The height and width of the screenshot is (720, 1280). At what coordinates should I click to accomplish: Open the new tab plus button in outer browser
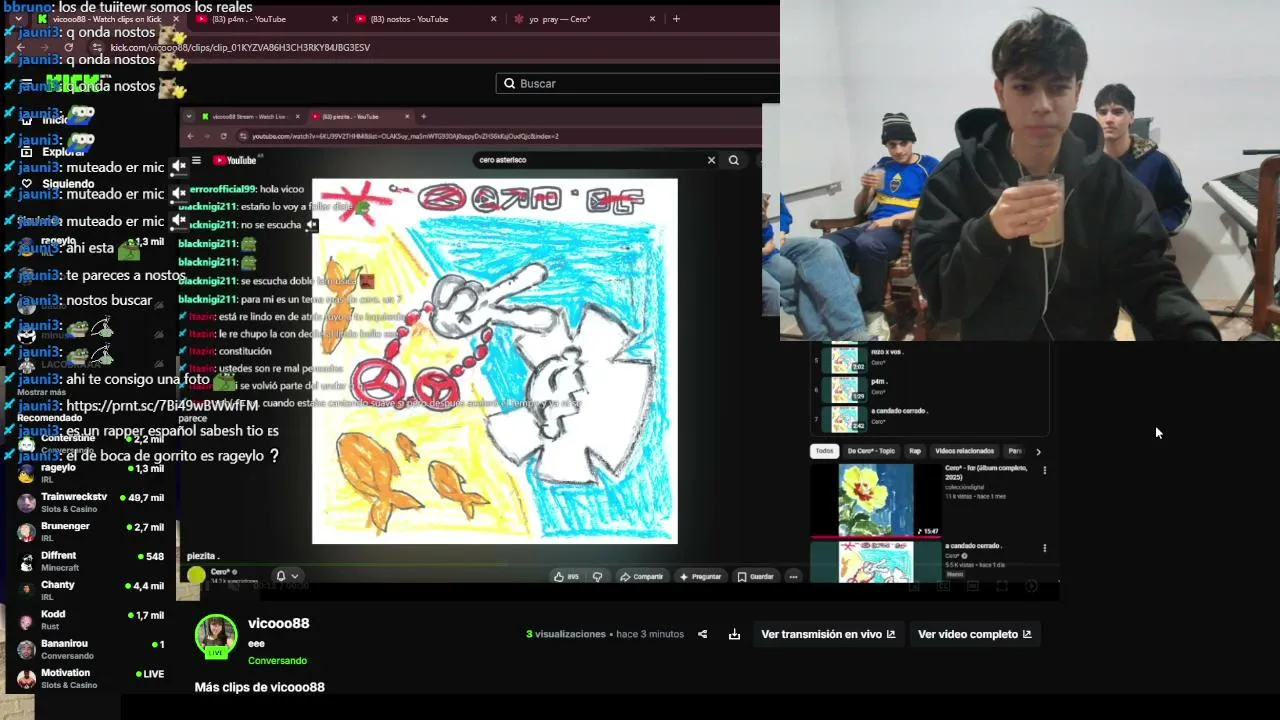pyautogui.click(x=676, y=18)
